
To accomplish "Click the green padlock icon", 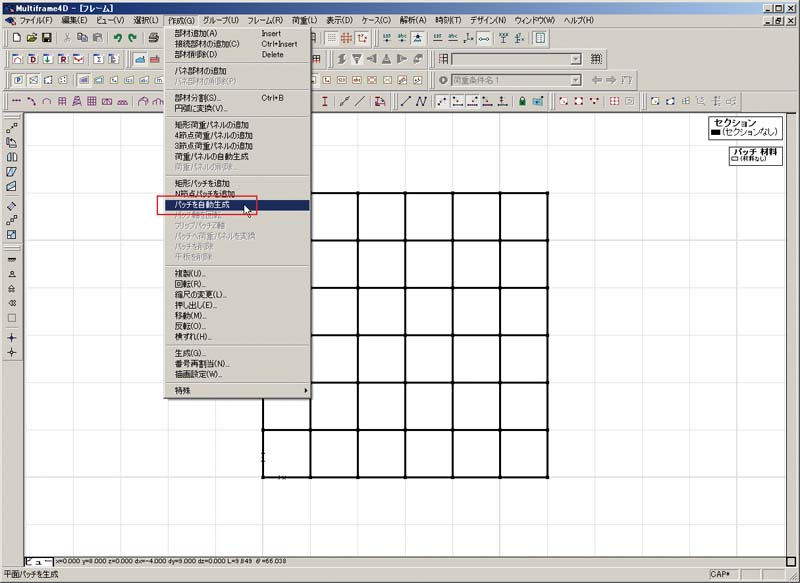I will point(522,102).
